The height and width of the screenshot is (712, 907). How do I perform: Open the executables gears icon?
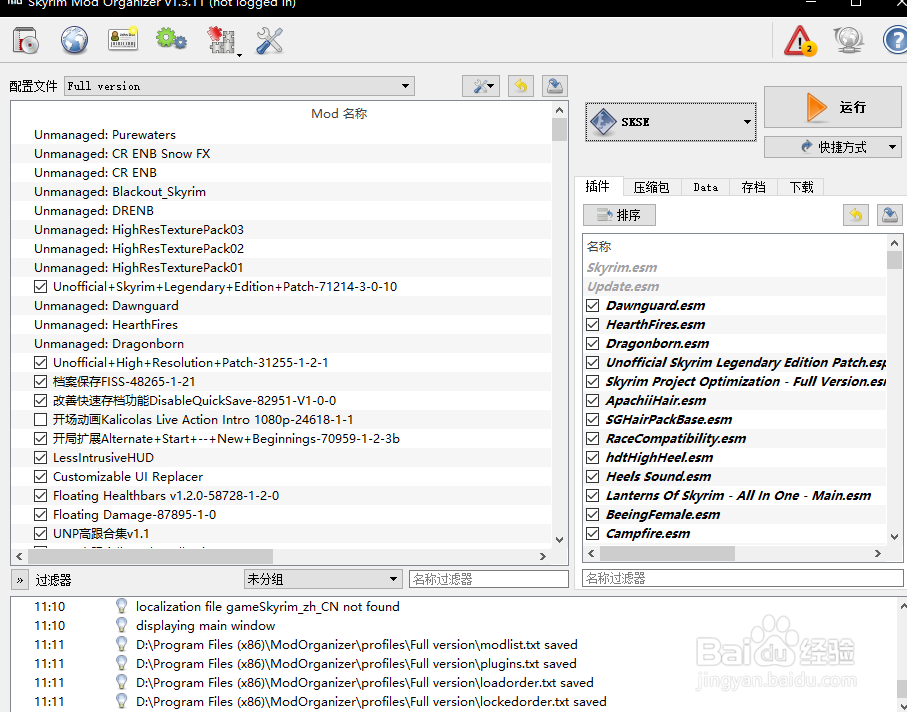coord(171,40)
